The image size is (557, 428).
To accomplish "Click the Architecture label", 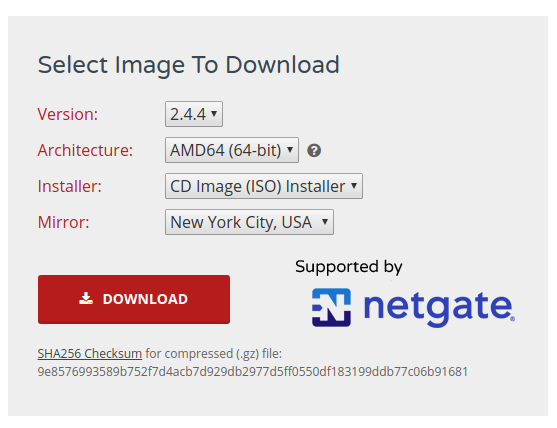I will click(x=85, y=150).
